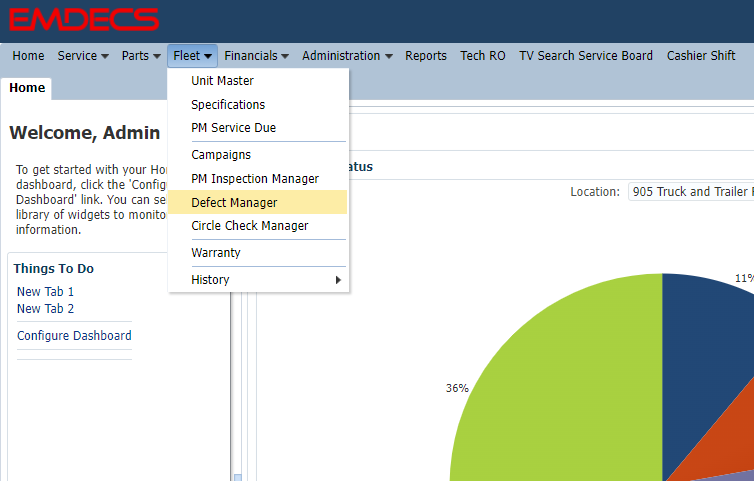Expand the History submenu arrow
Screen dimensions: 754x481
coord(338,280)
